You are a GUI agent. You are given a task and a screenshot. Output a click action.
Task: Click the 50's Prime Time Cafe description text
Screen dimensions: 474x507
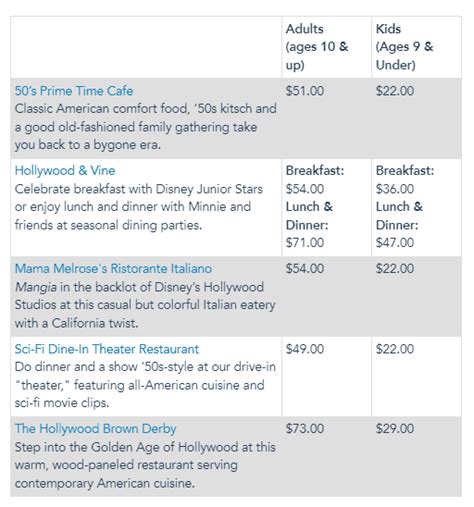[x=146, y=127]
